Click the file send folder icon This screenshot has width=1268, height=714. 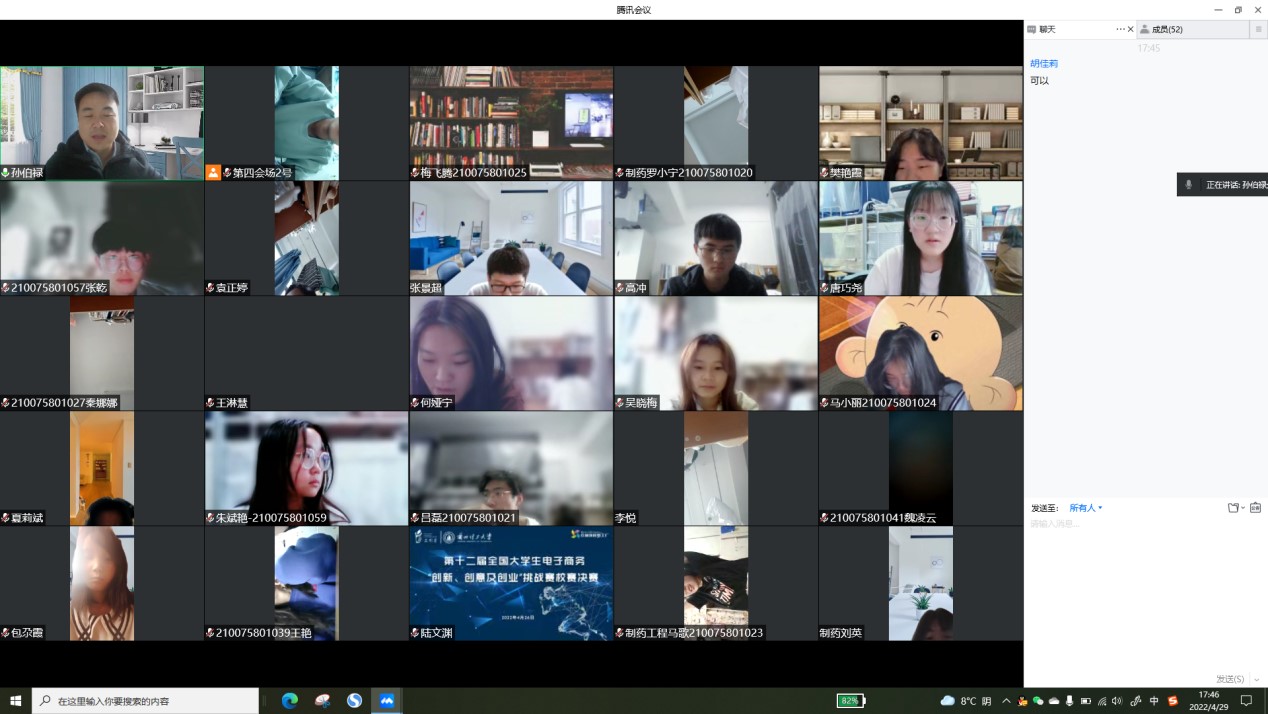[1234, 508]
